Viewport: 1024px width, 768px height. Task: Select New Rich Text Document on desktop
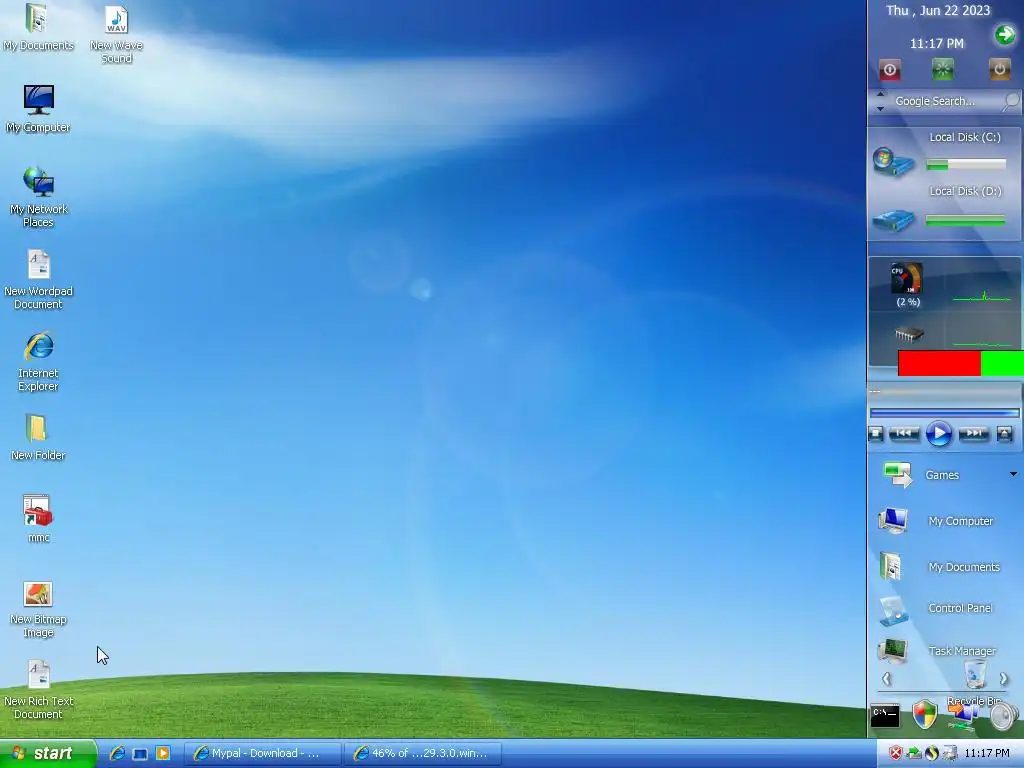click(x=38, y=690)
